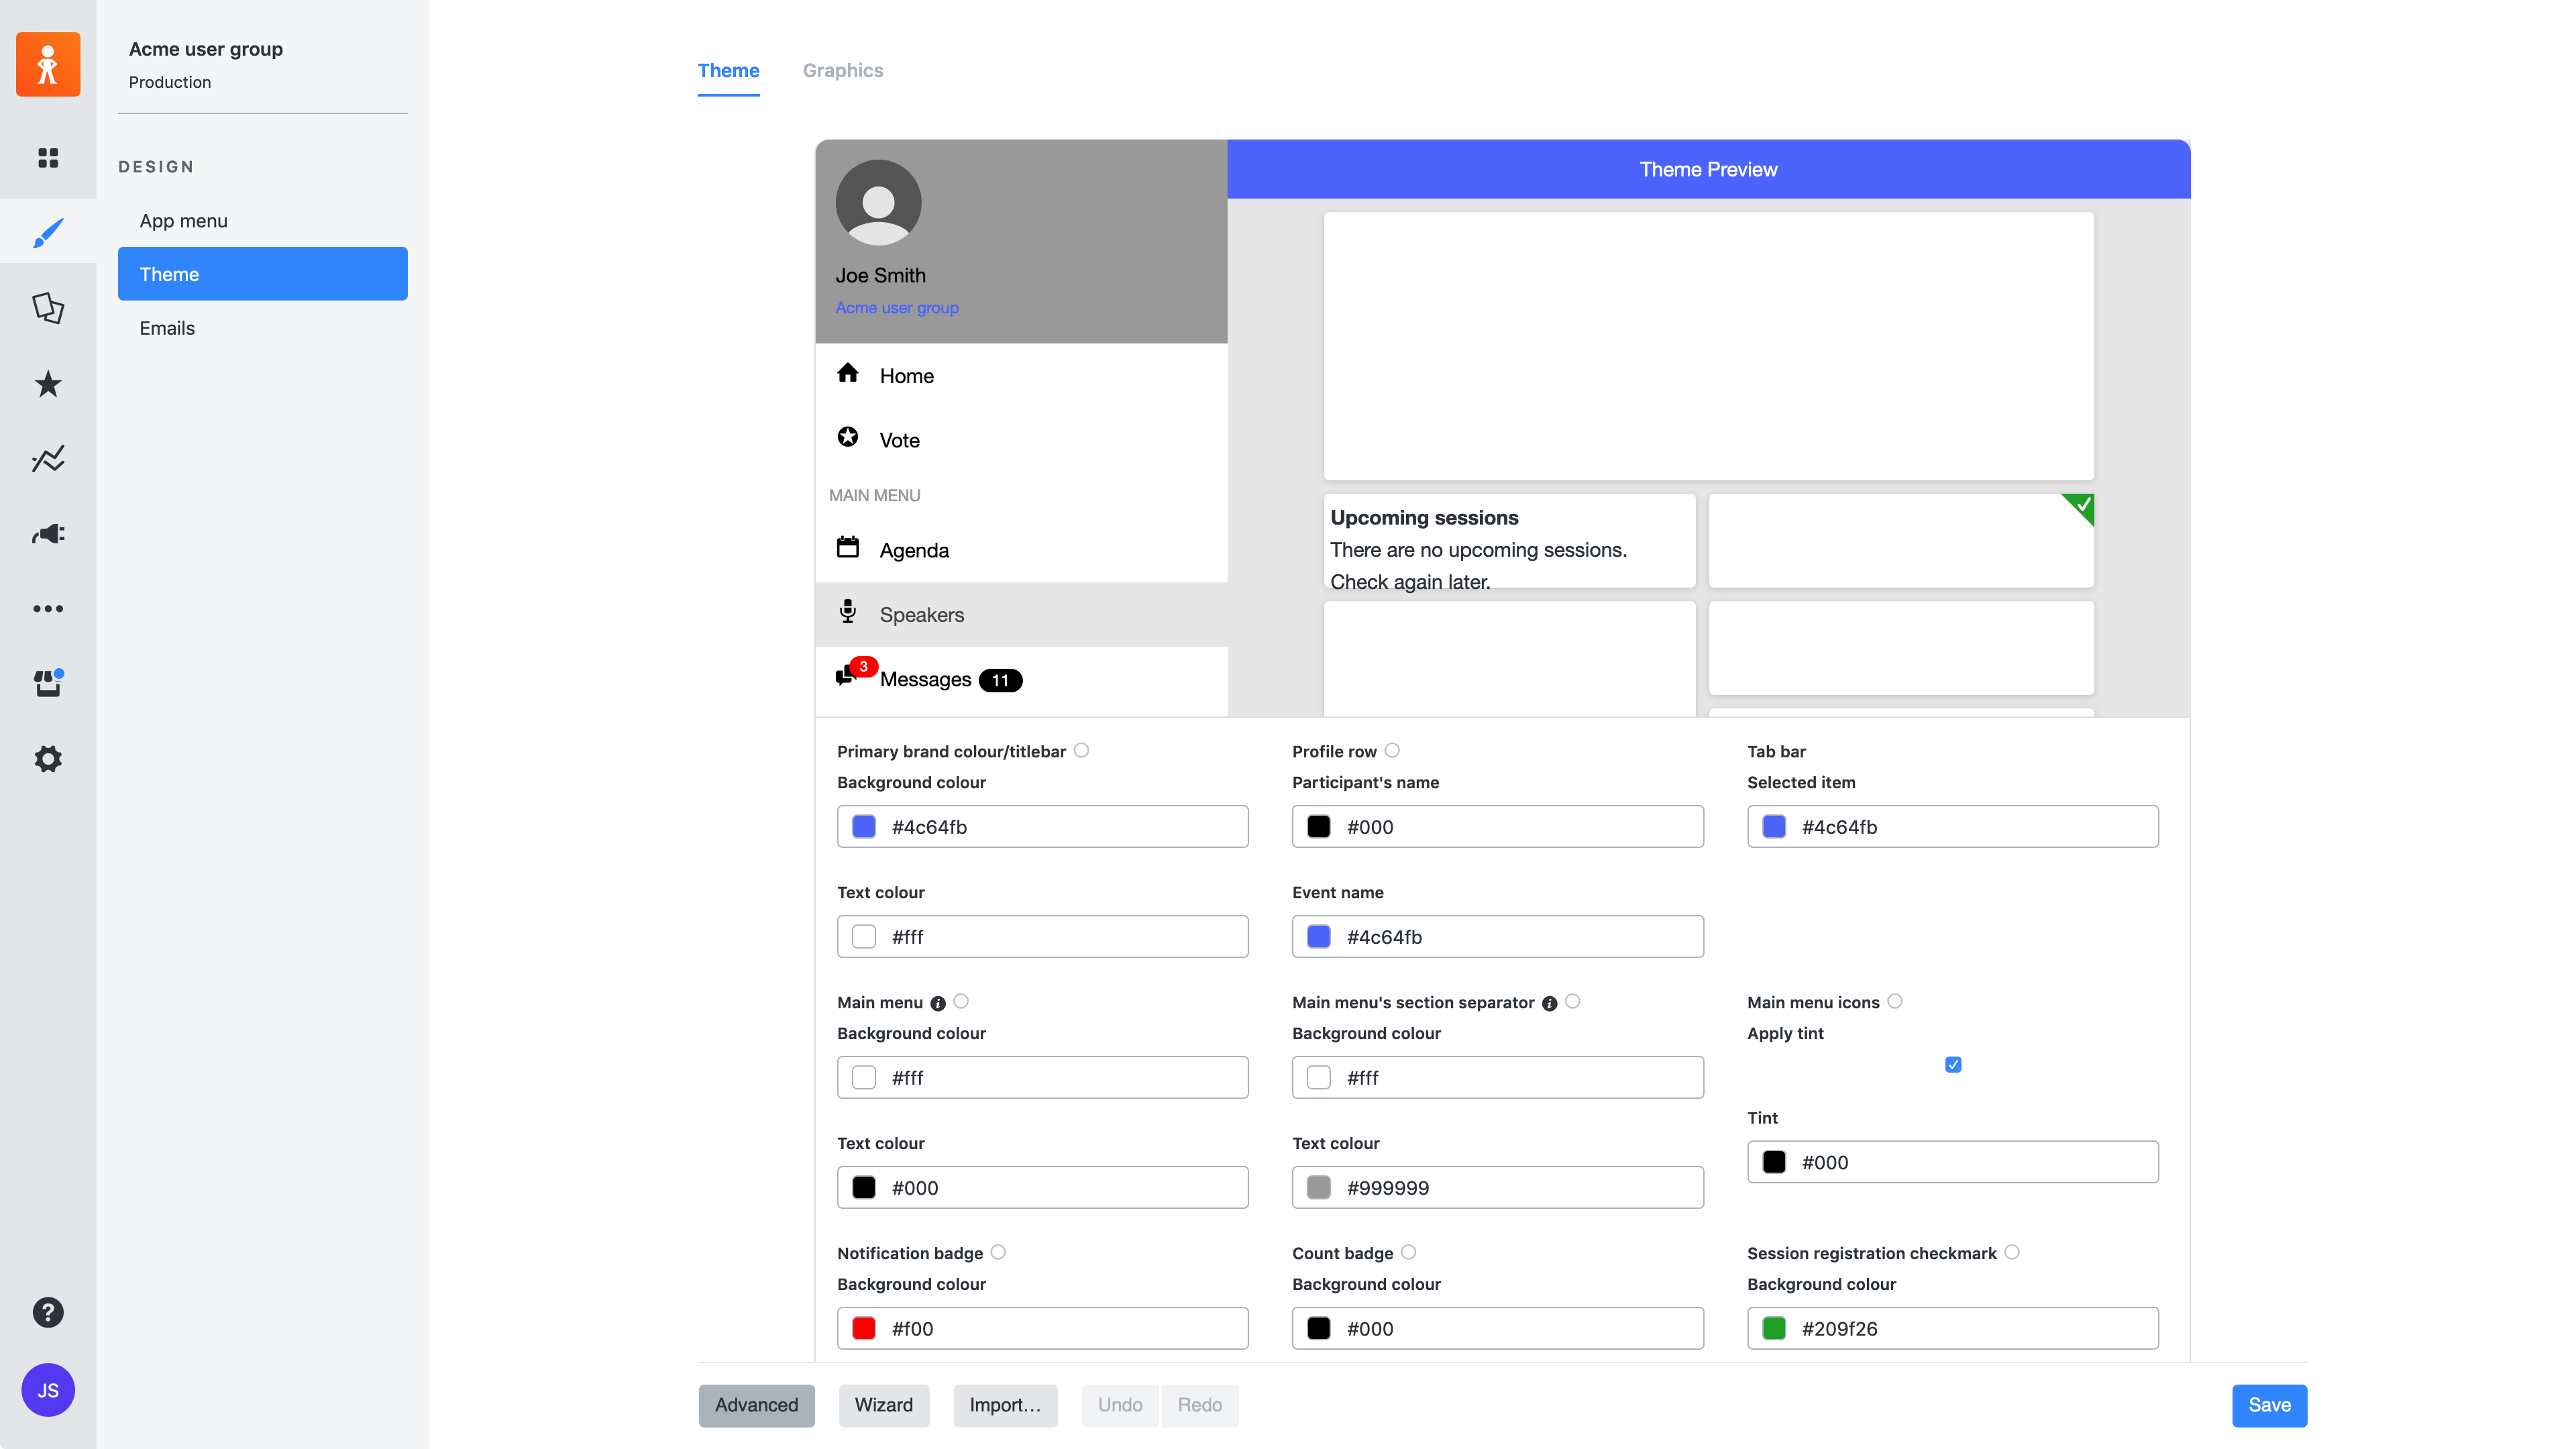Click the Save button
This screenshot has width=2576, height=1449.
pyautogui.click(x=2269, y=1405)
